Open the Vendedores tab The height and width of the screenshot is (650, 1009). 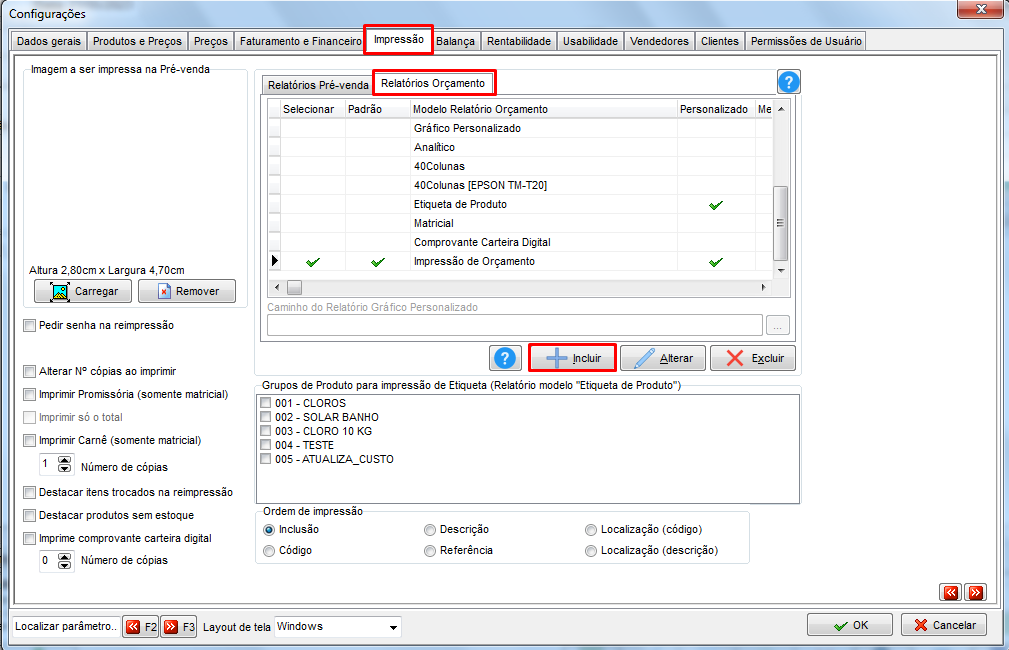pyautogui.click(x=659, y=41)
